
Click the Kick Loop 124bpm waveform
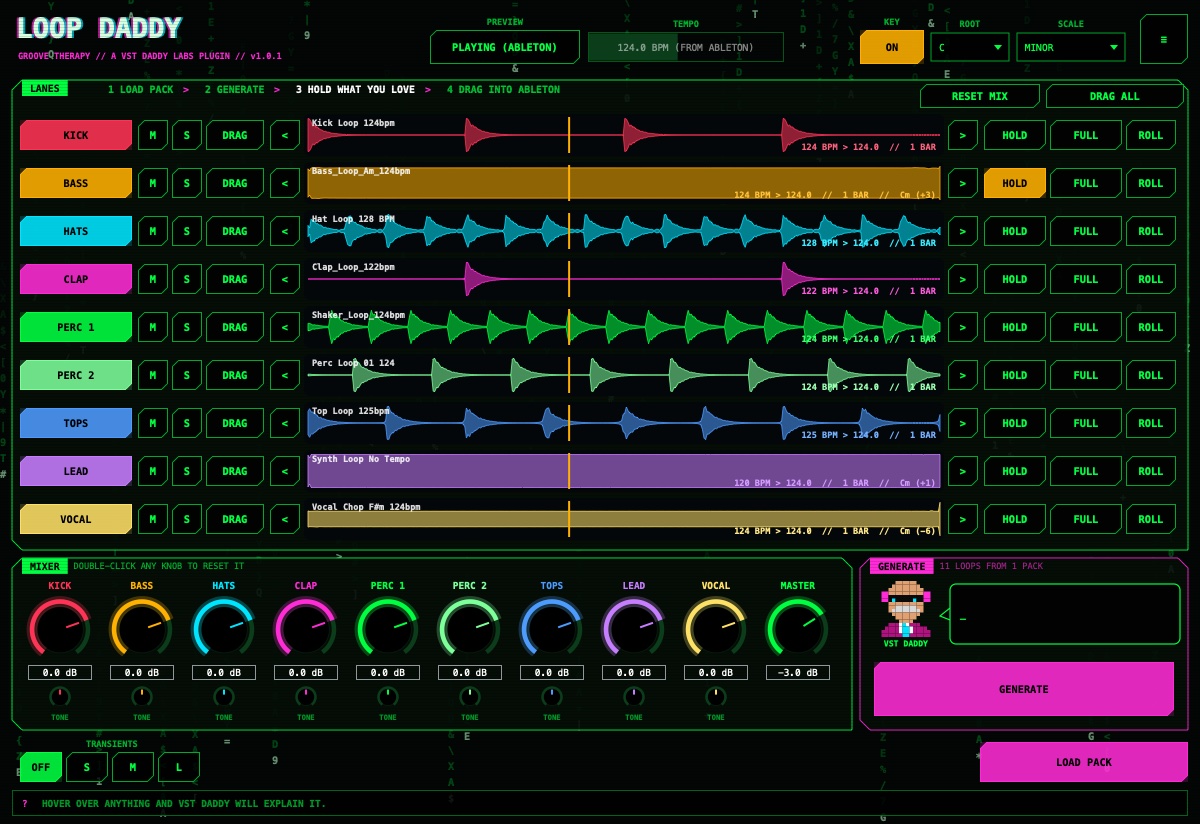(624, 135)
